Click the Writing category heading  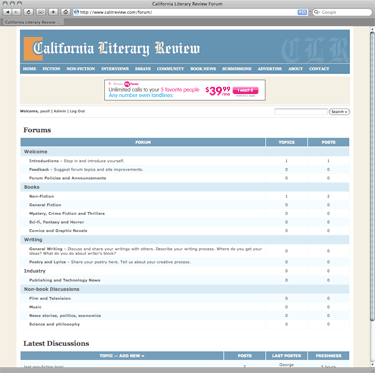point(33,240)
